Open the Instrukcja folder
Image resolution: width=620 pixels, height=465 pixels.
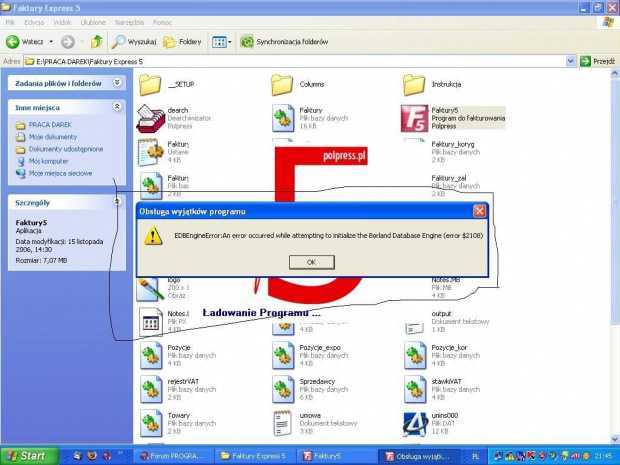coord(415,84)
